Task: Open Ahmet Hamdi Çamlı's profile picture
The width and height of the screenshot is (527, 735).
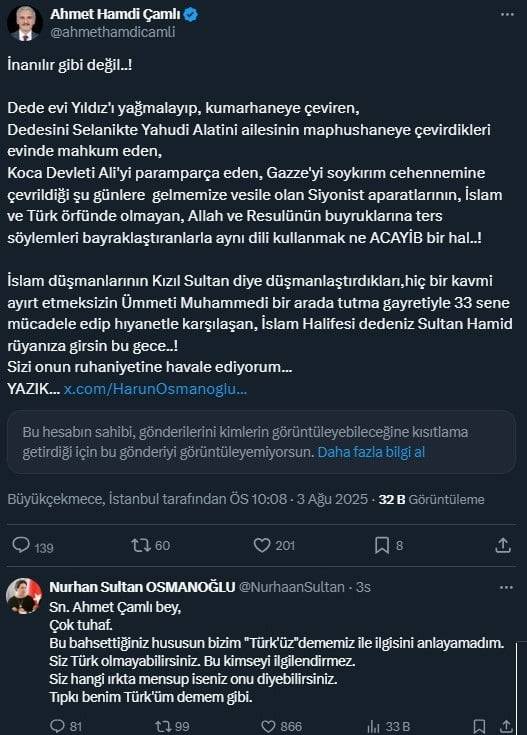Action: pos(24,24)
